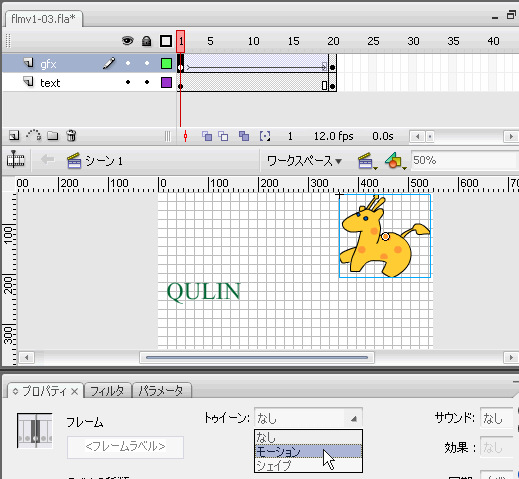The width and height of the screenshot is (519, 479).
Task: Click the outline square icon in the timeline header
Action: (x=166, y=41)
